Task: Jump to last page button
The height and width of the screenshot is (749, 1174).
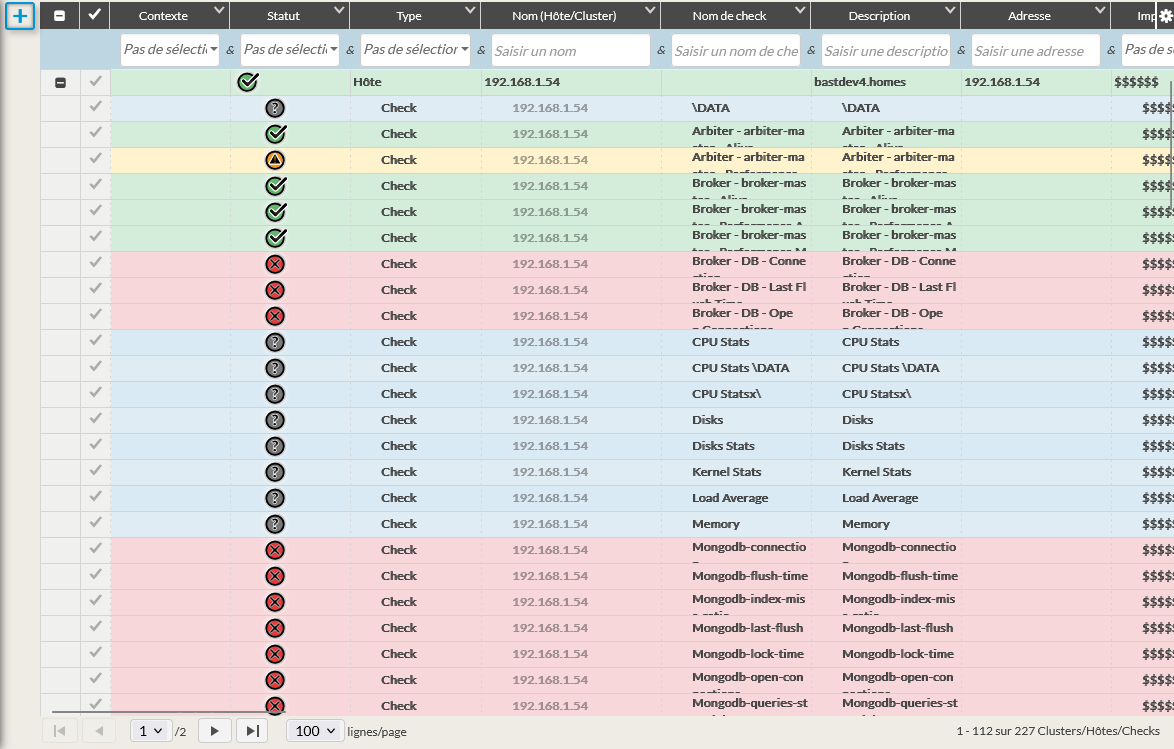Action: pos(252,731)
